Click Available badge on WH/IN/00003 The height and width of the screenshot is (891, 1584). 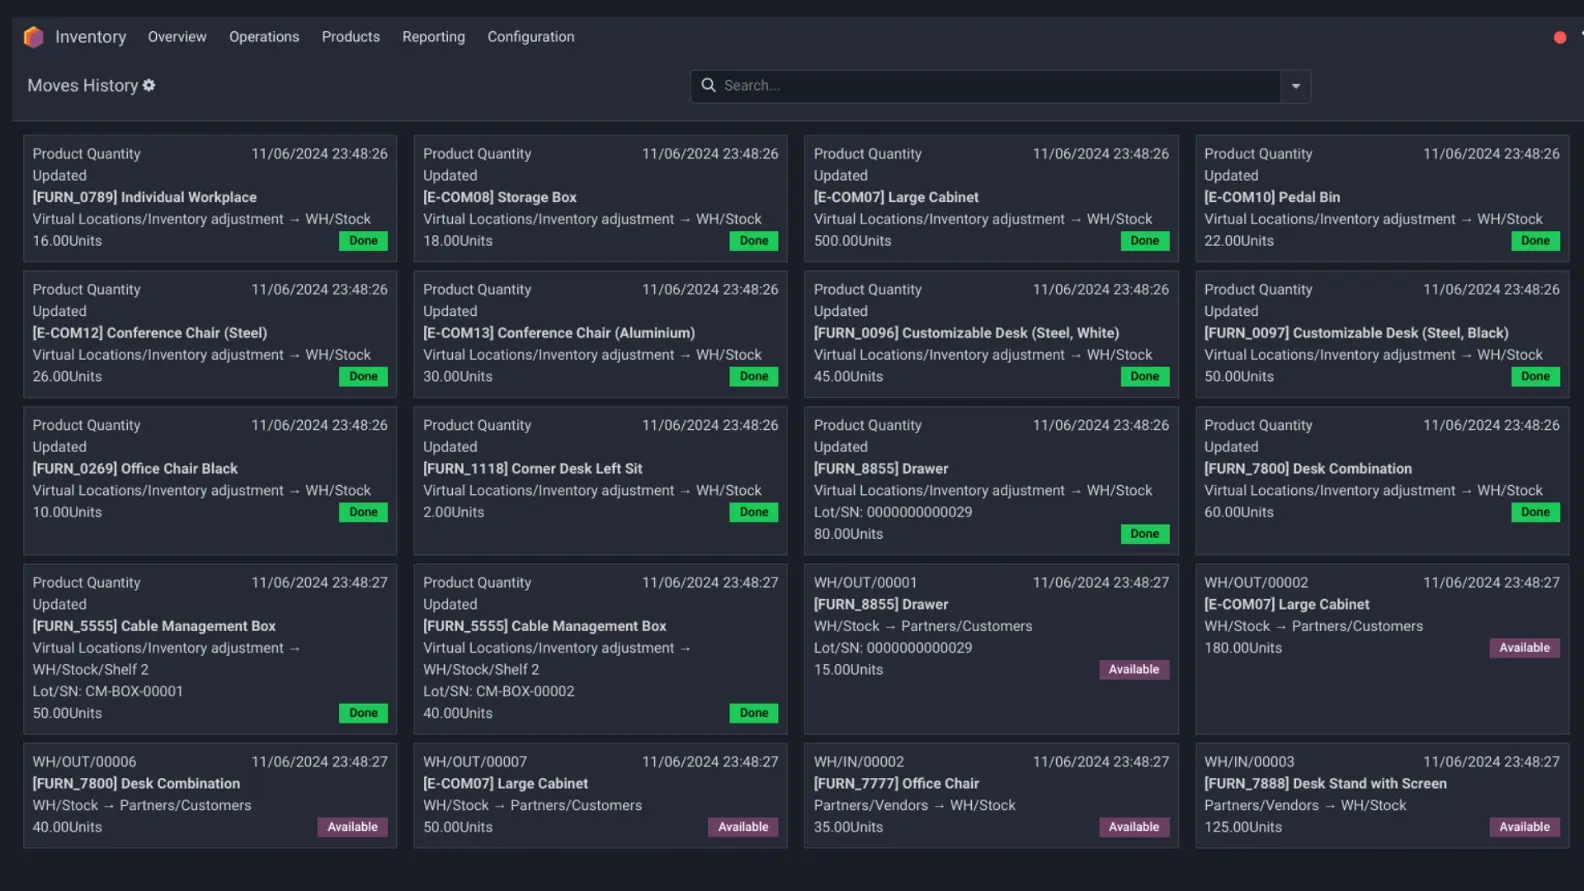tap(1524, 827)
